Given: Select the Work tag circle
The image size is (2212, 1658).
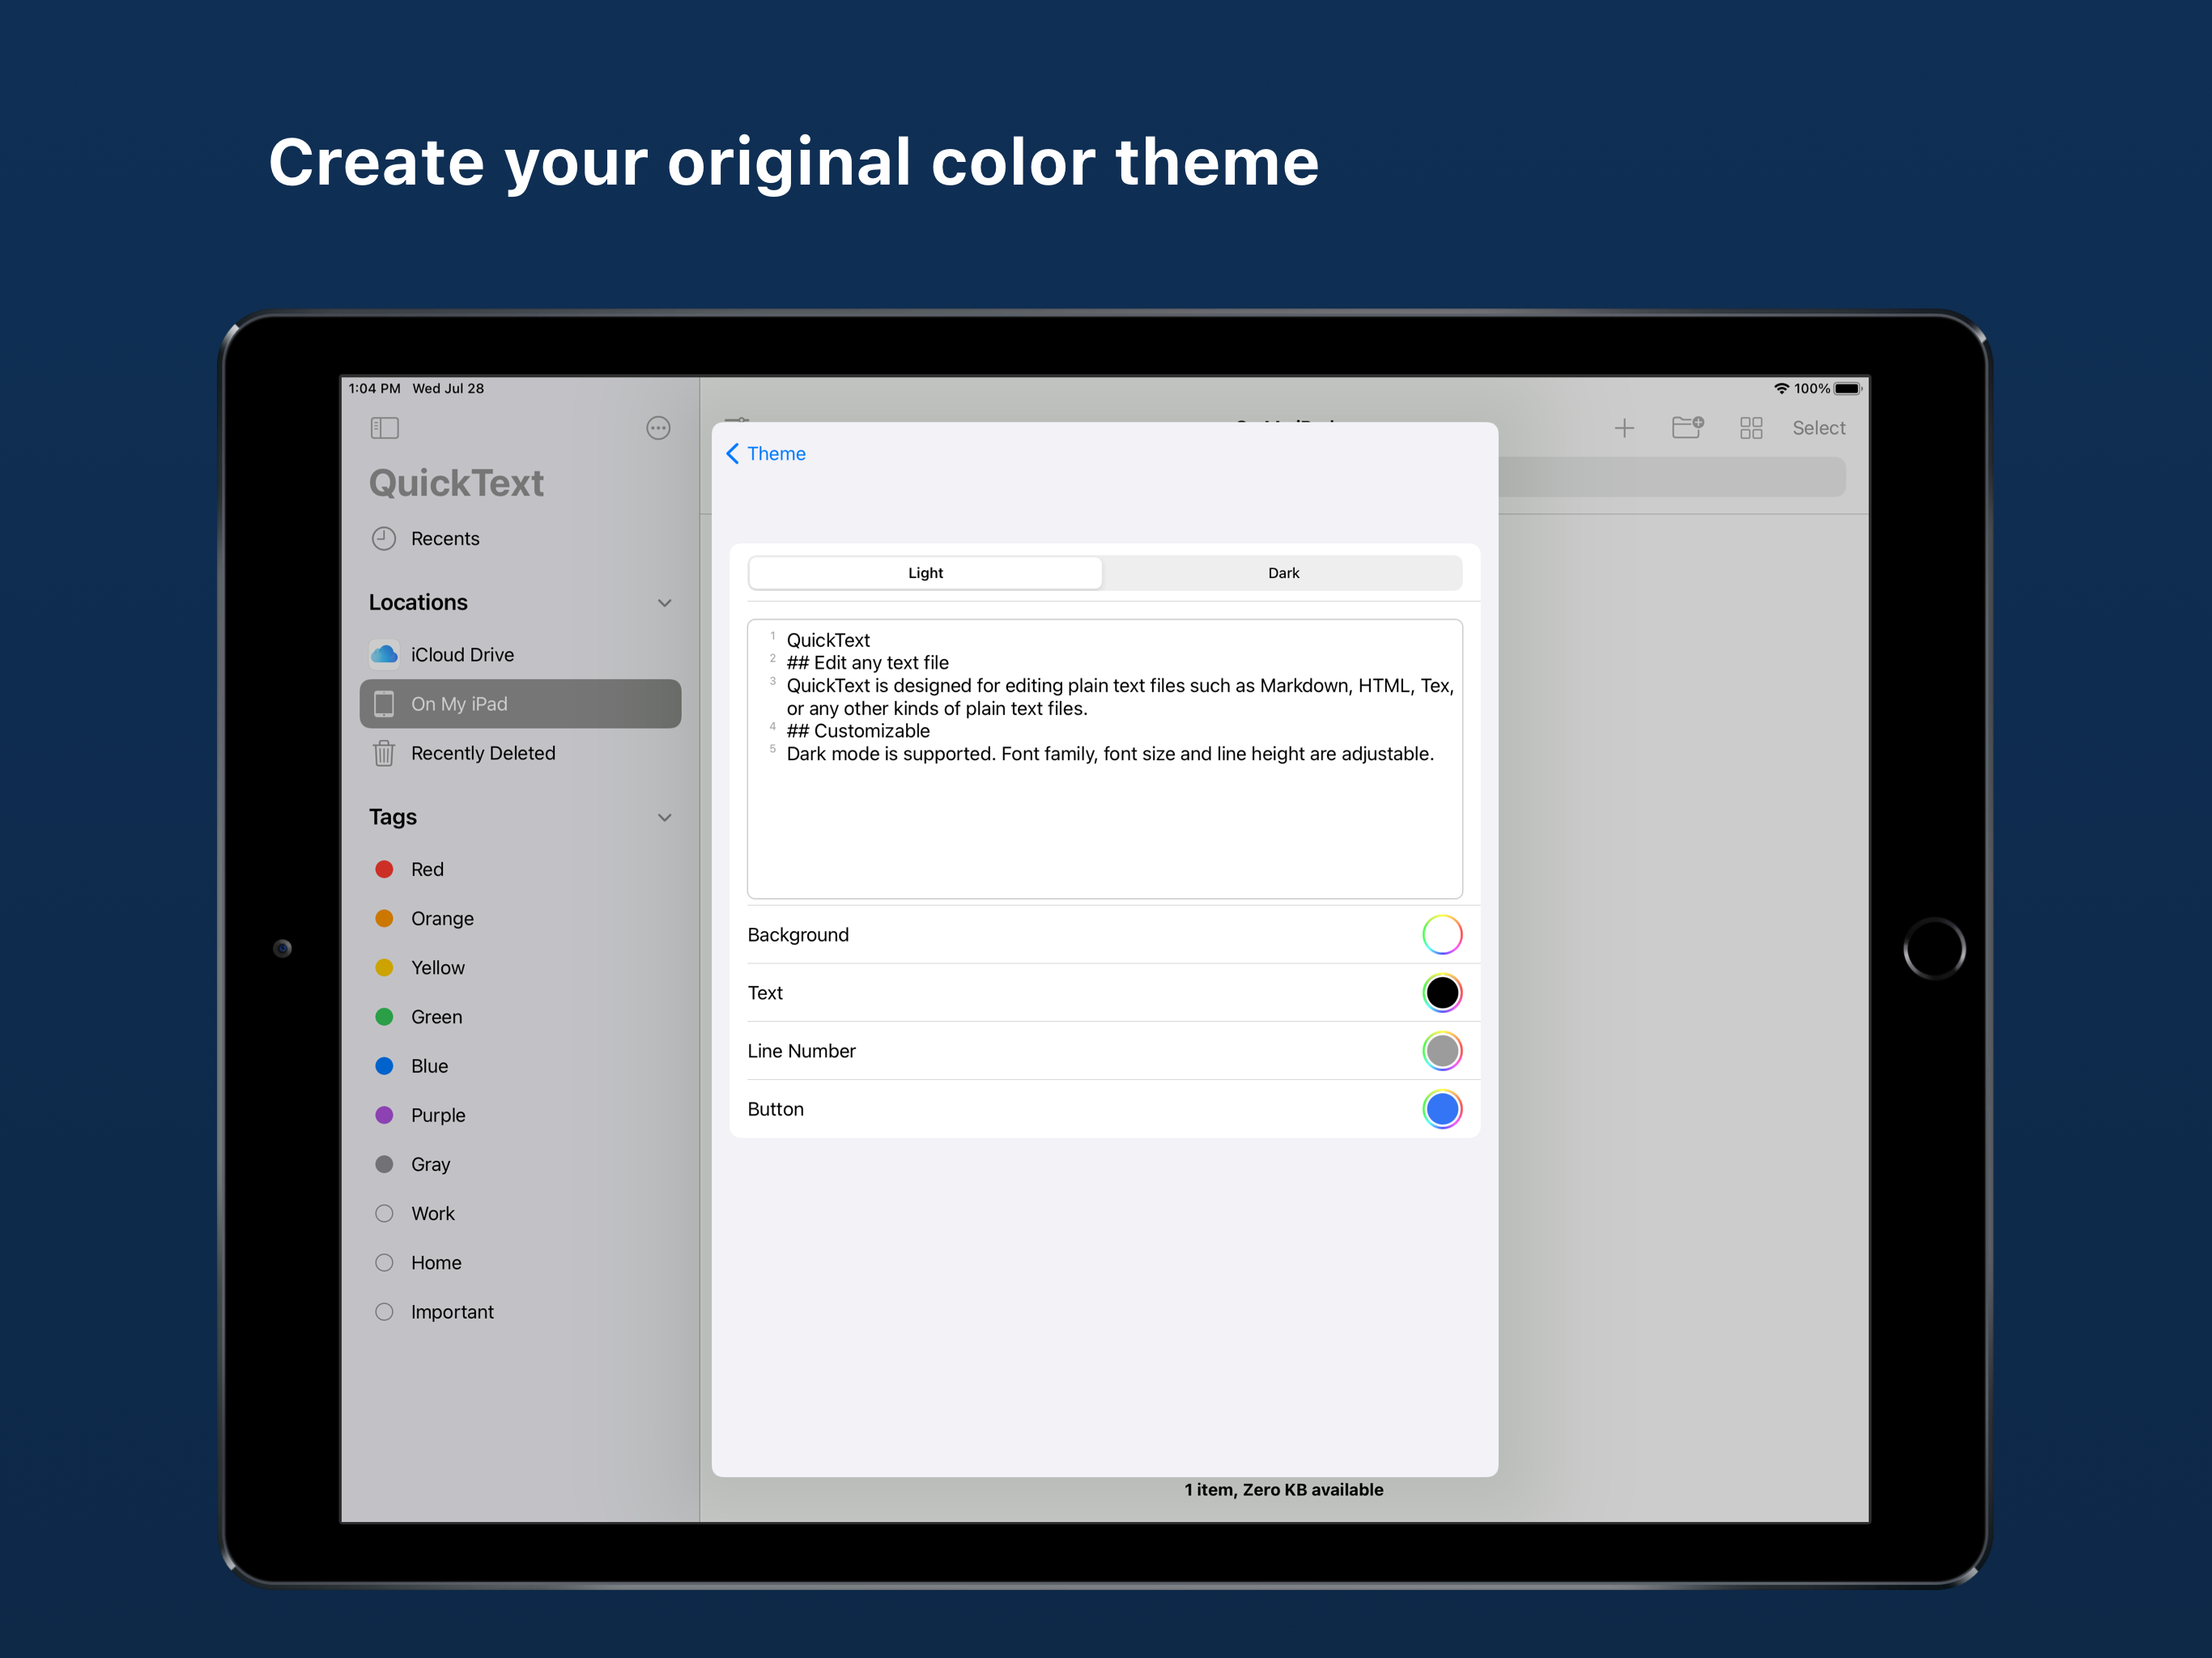Looking at the screenshot, I should point(384,1213).
